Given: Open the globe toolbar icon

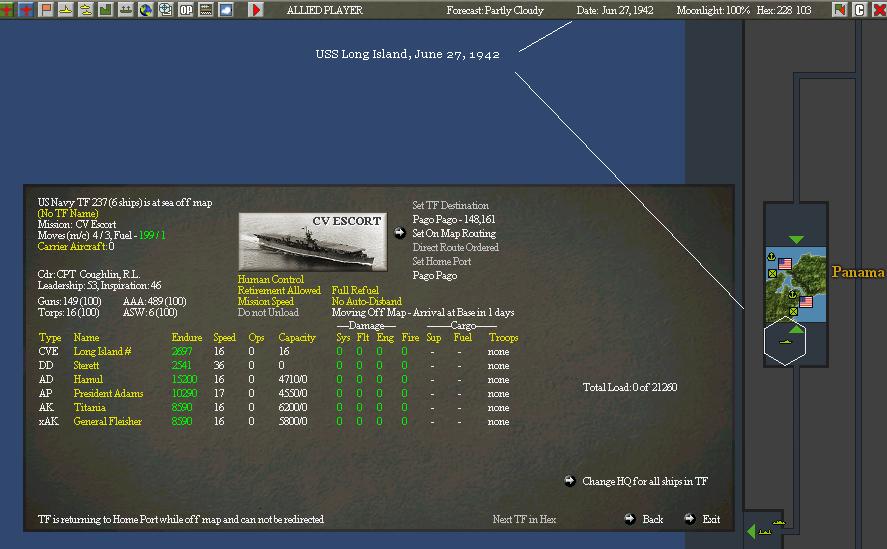Looking at the screenshot, I should (x=145, y=9).
